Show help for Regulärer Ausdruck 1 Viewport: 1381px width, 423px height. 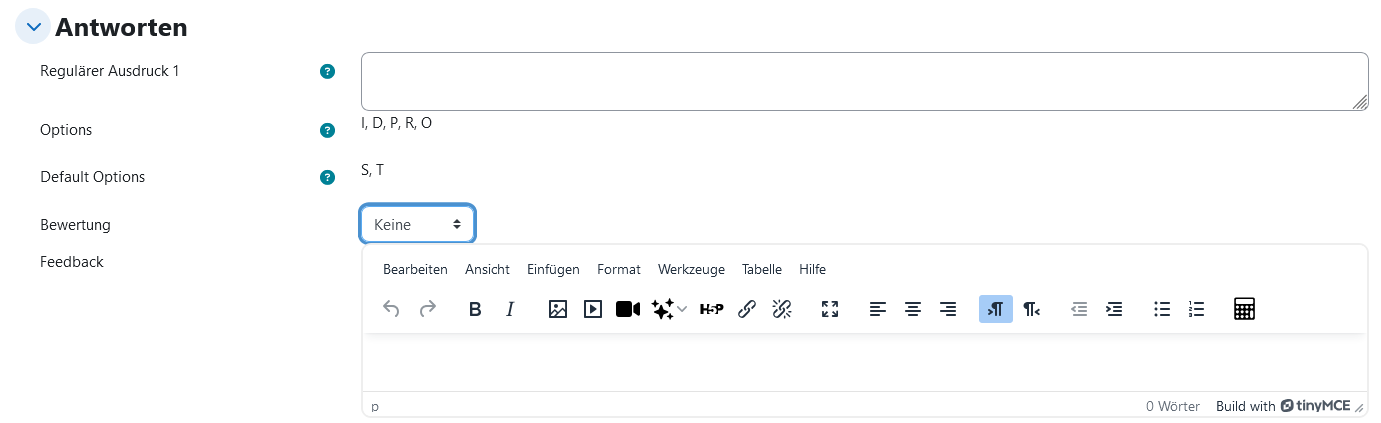(326, 72)
